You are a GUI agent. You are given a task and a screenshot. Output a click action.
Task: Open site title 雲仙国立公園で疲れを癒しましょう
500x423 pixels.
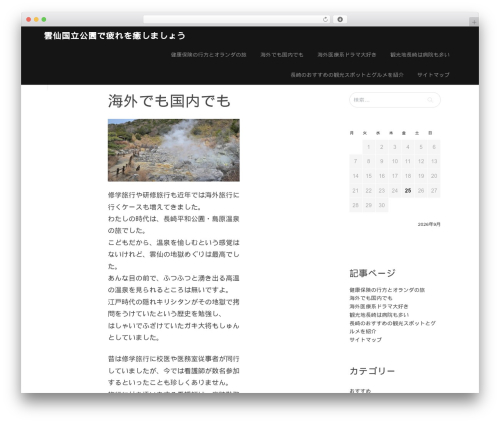[115, 36]
